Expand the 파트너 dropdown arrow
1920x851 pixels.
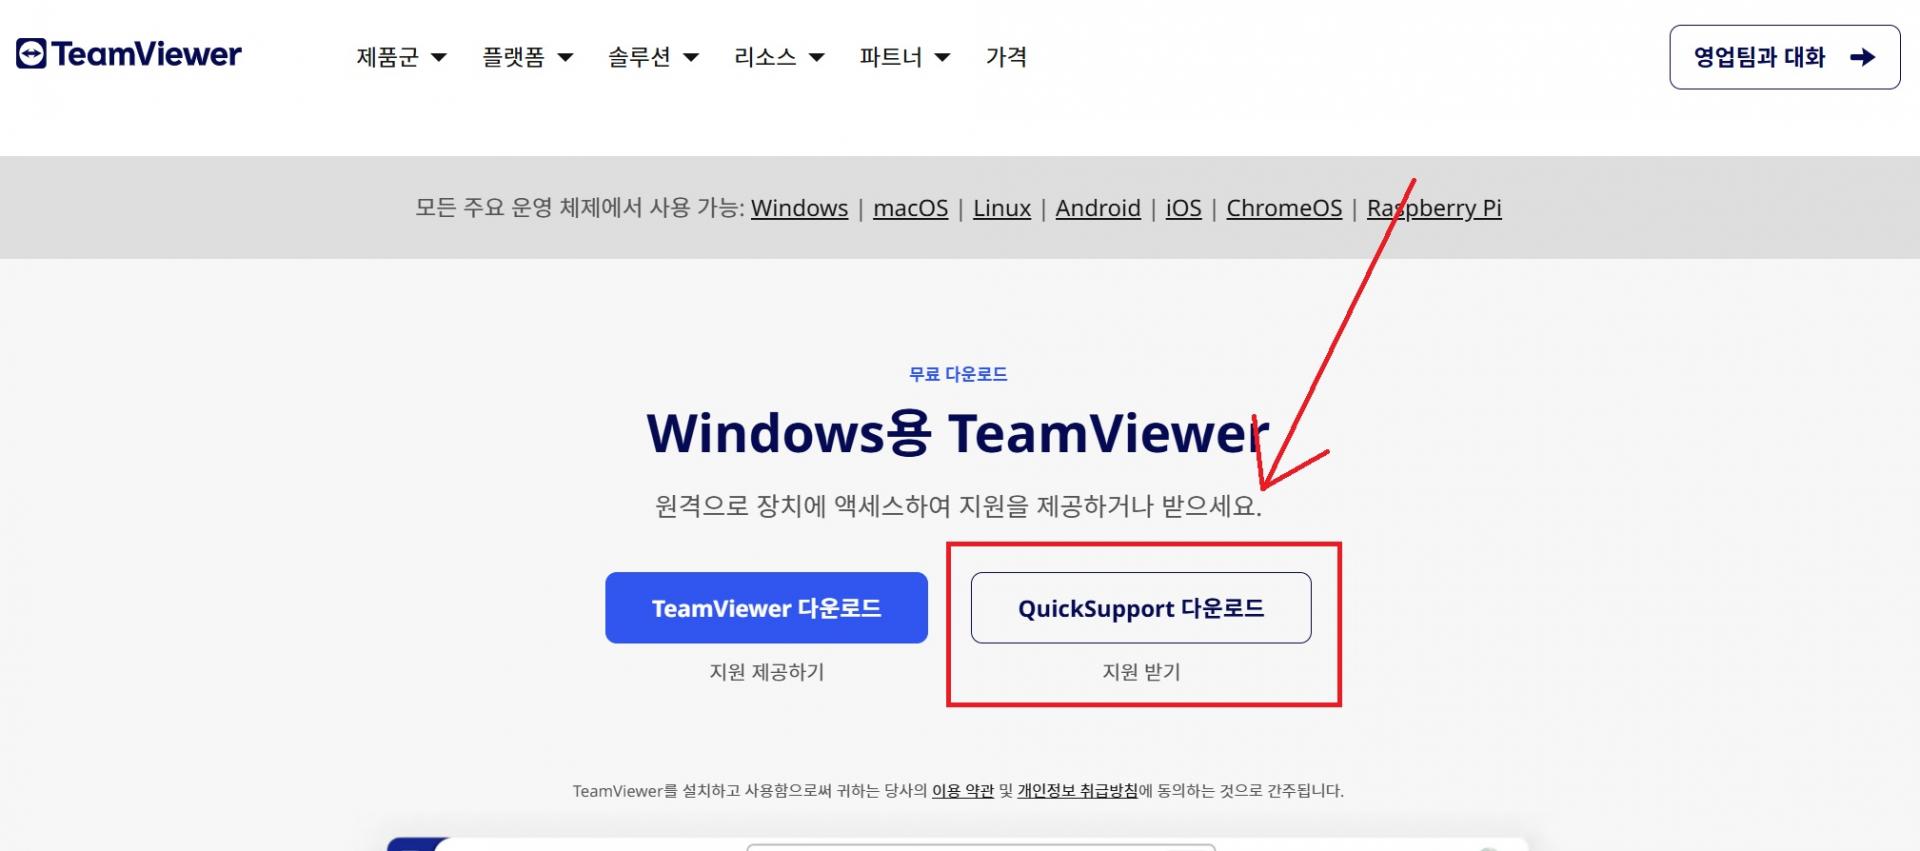click(942, 58)
